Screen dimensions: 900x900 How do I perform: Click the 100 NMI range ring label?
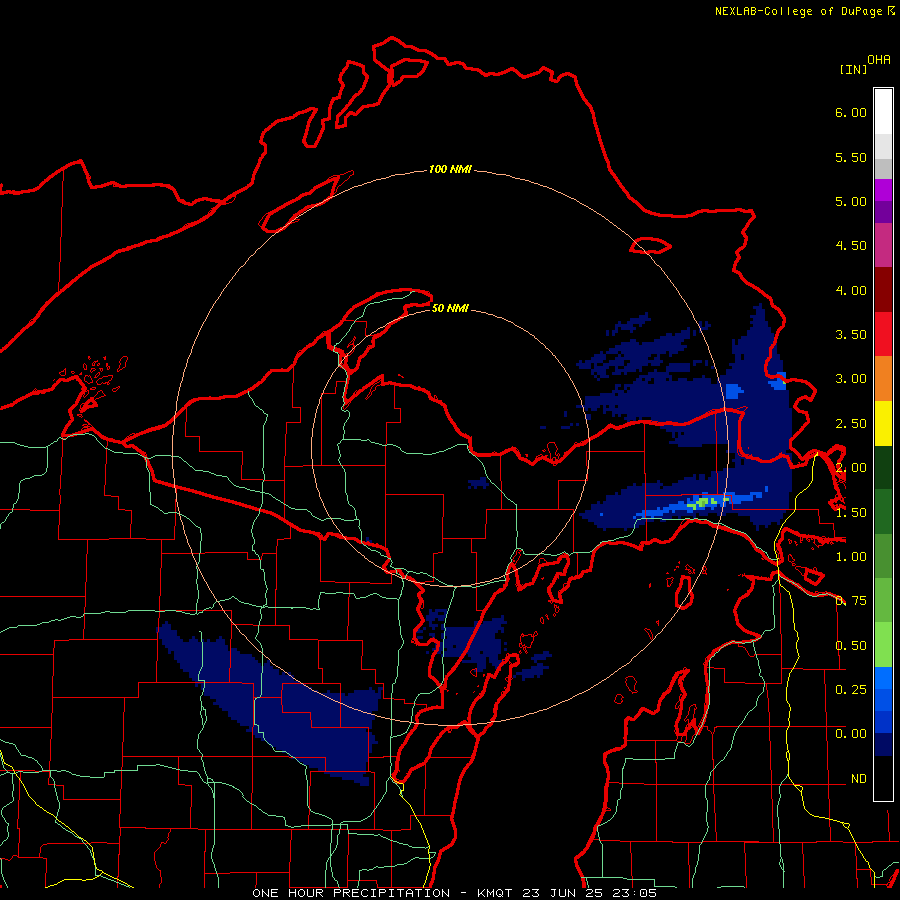451,169
